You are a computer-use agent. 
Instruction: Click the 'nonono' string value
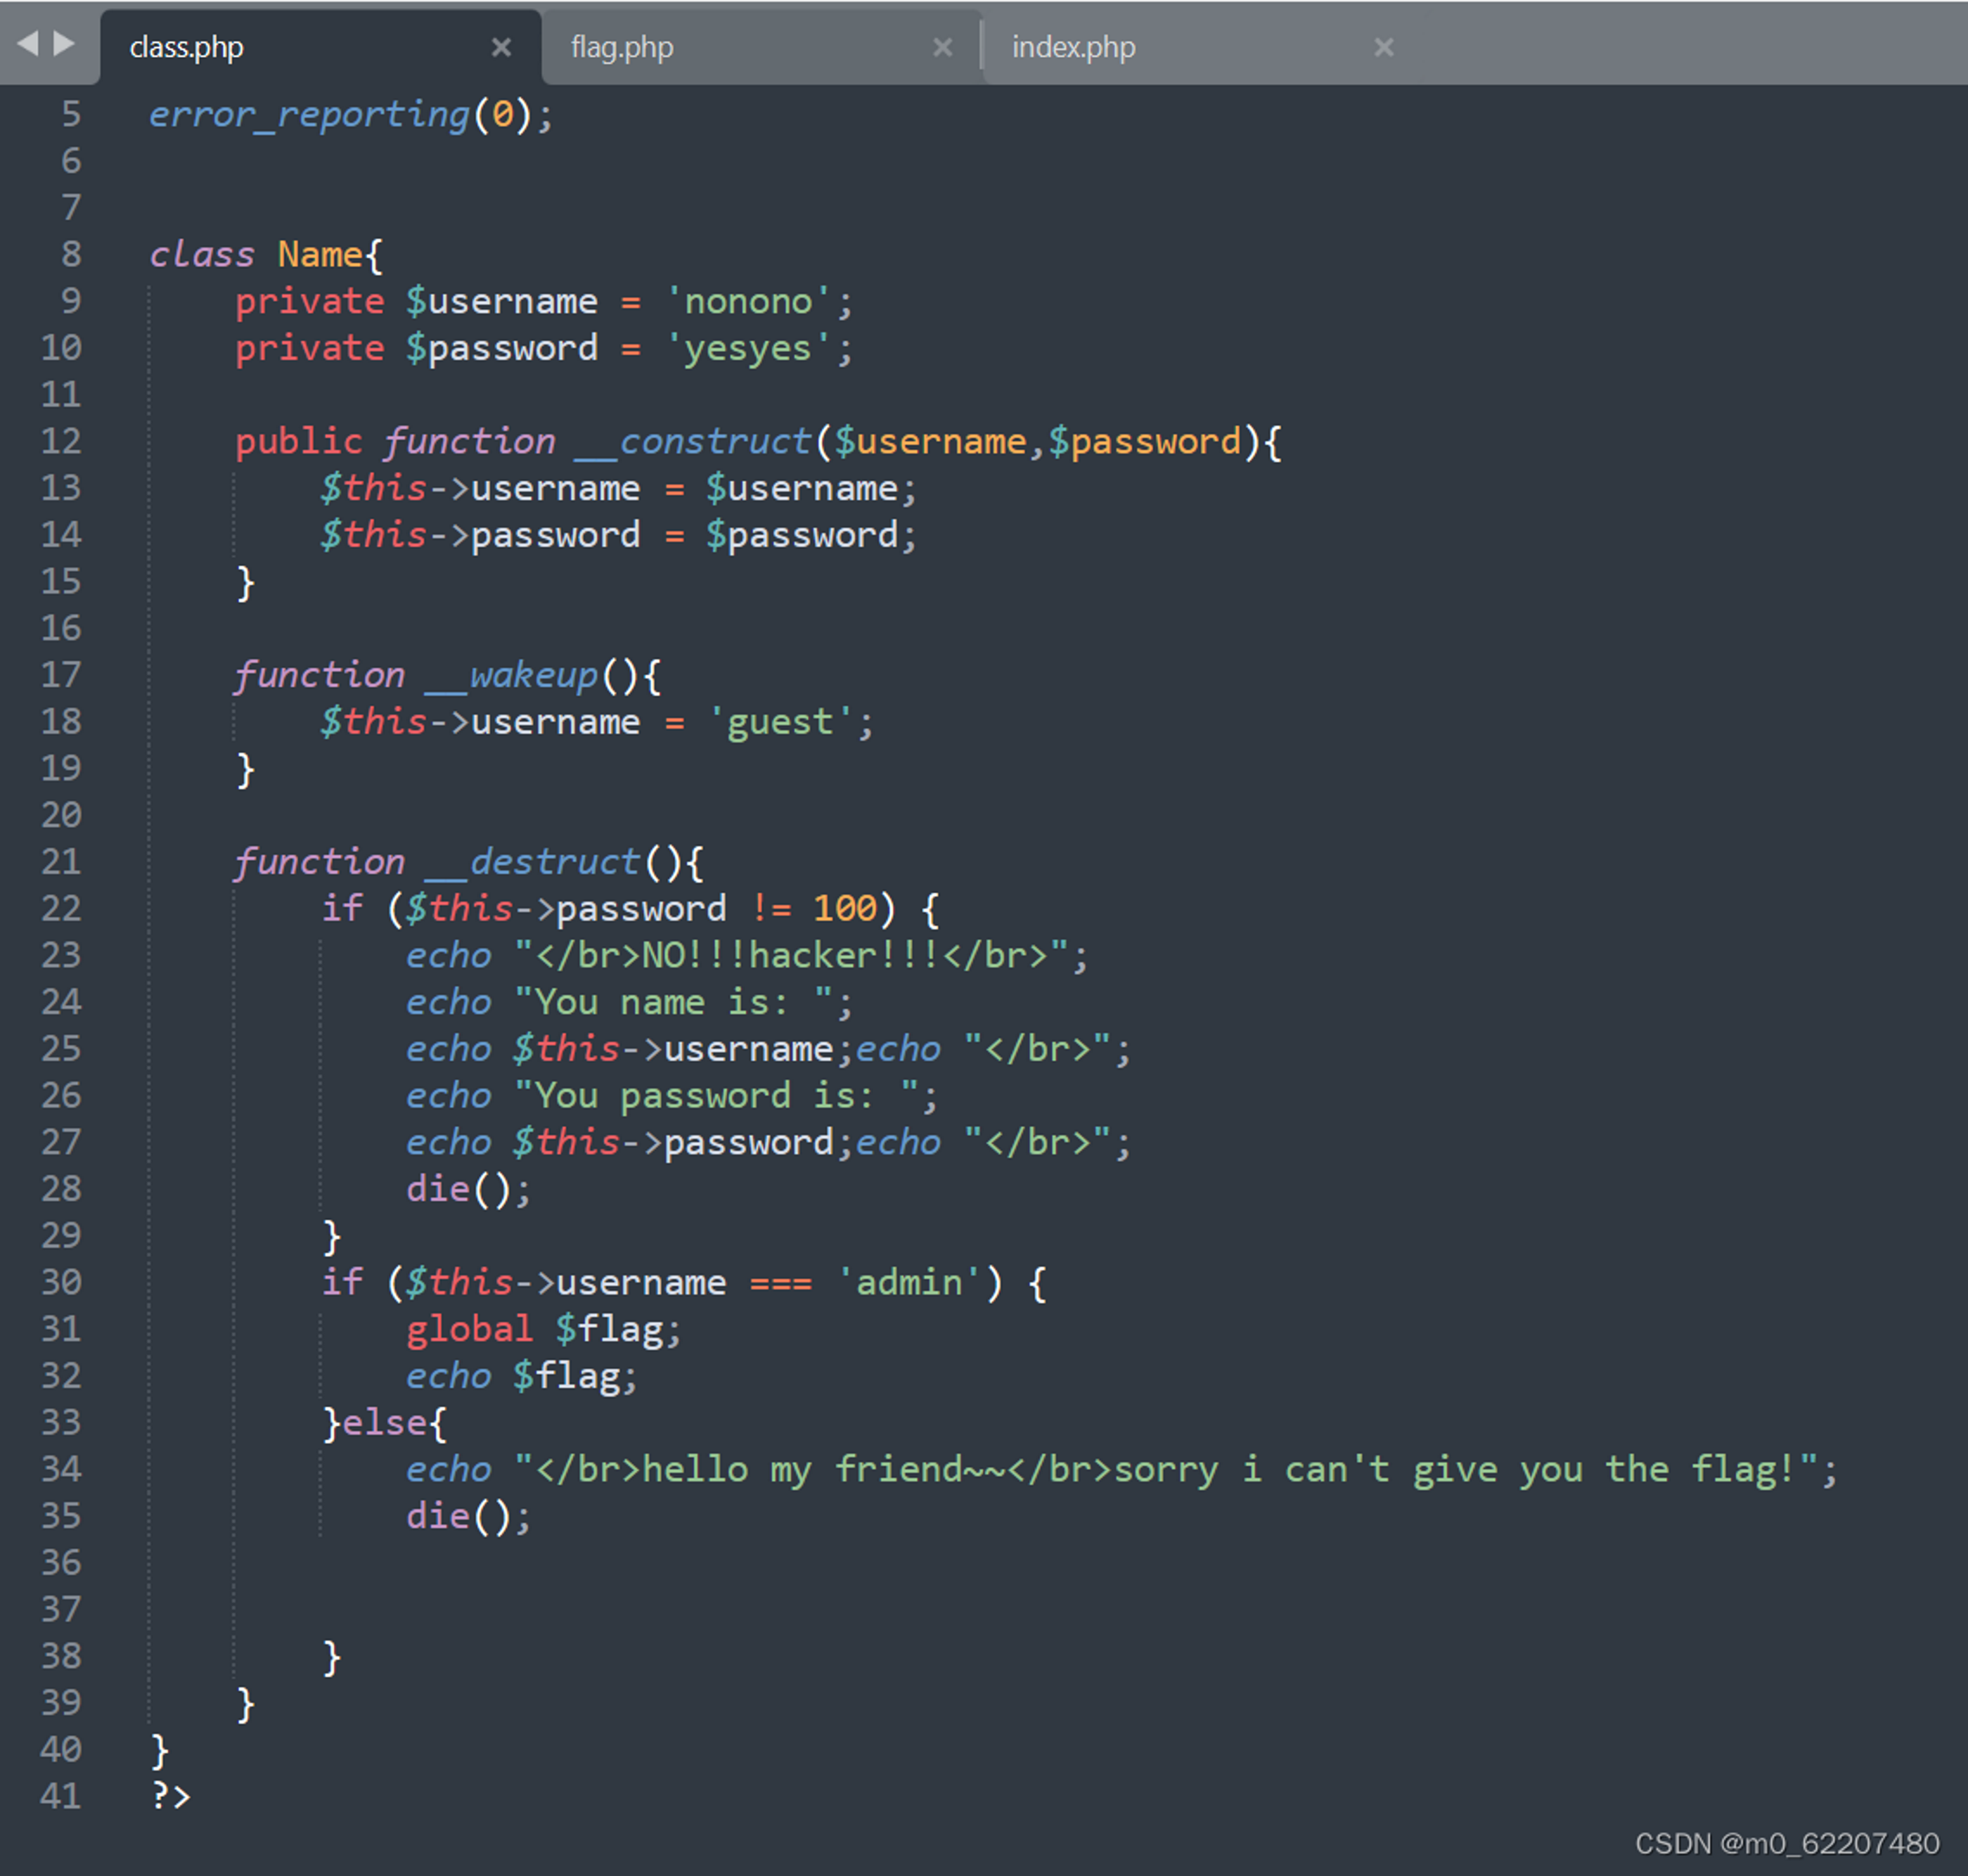tap(748, 301)
